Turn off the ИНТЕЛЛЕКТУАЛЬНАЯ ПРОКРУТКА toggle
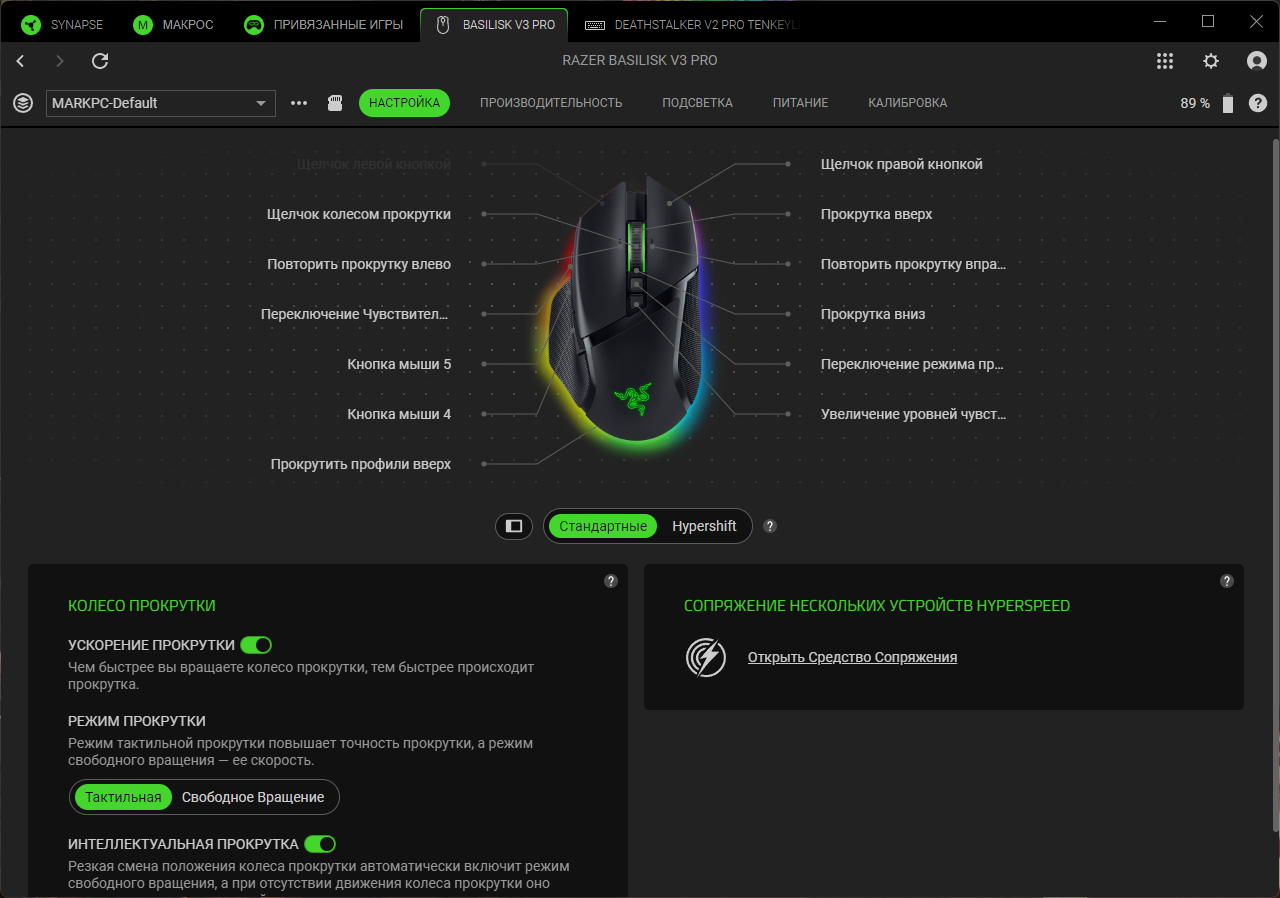 [320, 844]
